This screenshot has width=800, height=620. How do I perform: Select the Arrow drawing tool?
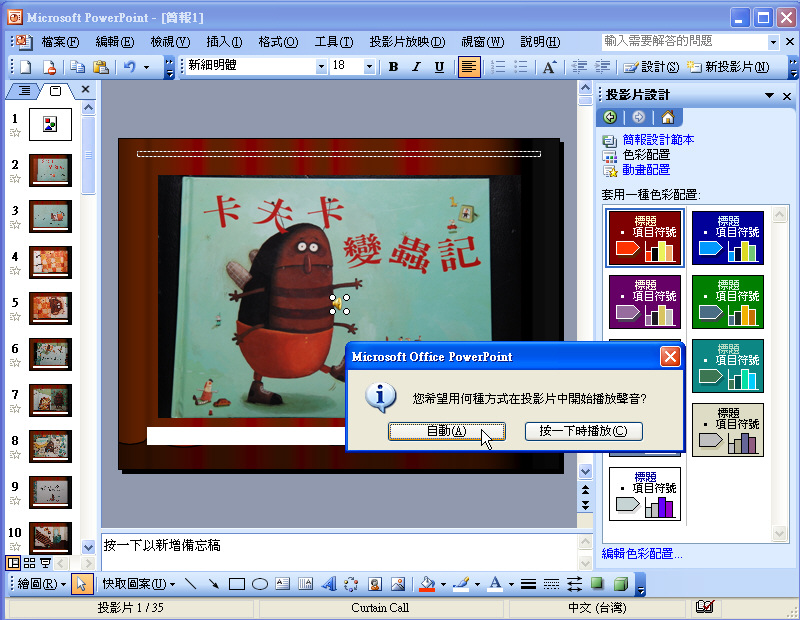(x=213, y=584)
